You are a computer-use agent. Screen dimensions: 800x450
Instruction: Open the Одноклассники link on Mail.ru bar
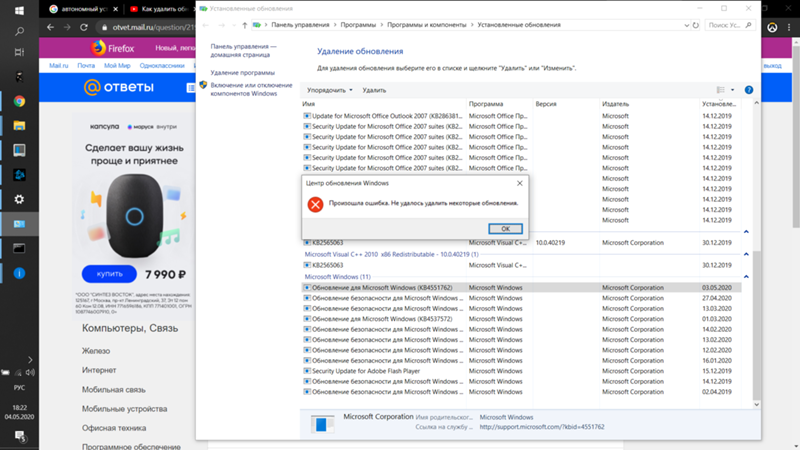coord(162,66)
